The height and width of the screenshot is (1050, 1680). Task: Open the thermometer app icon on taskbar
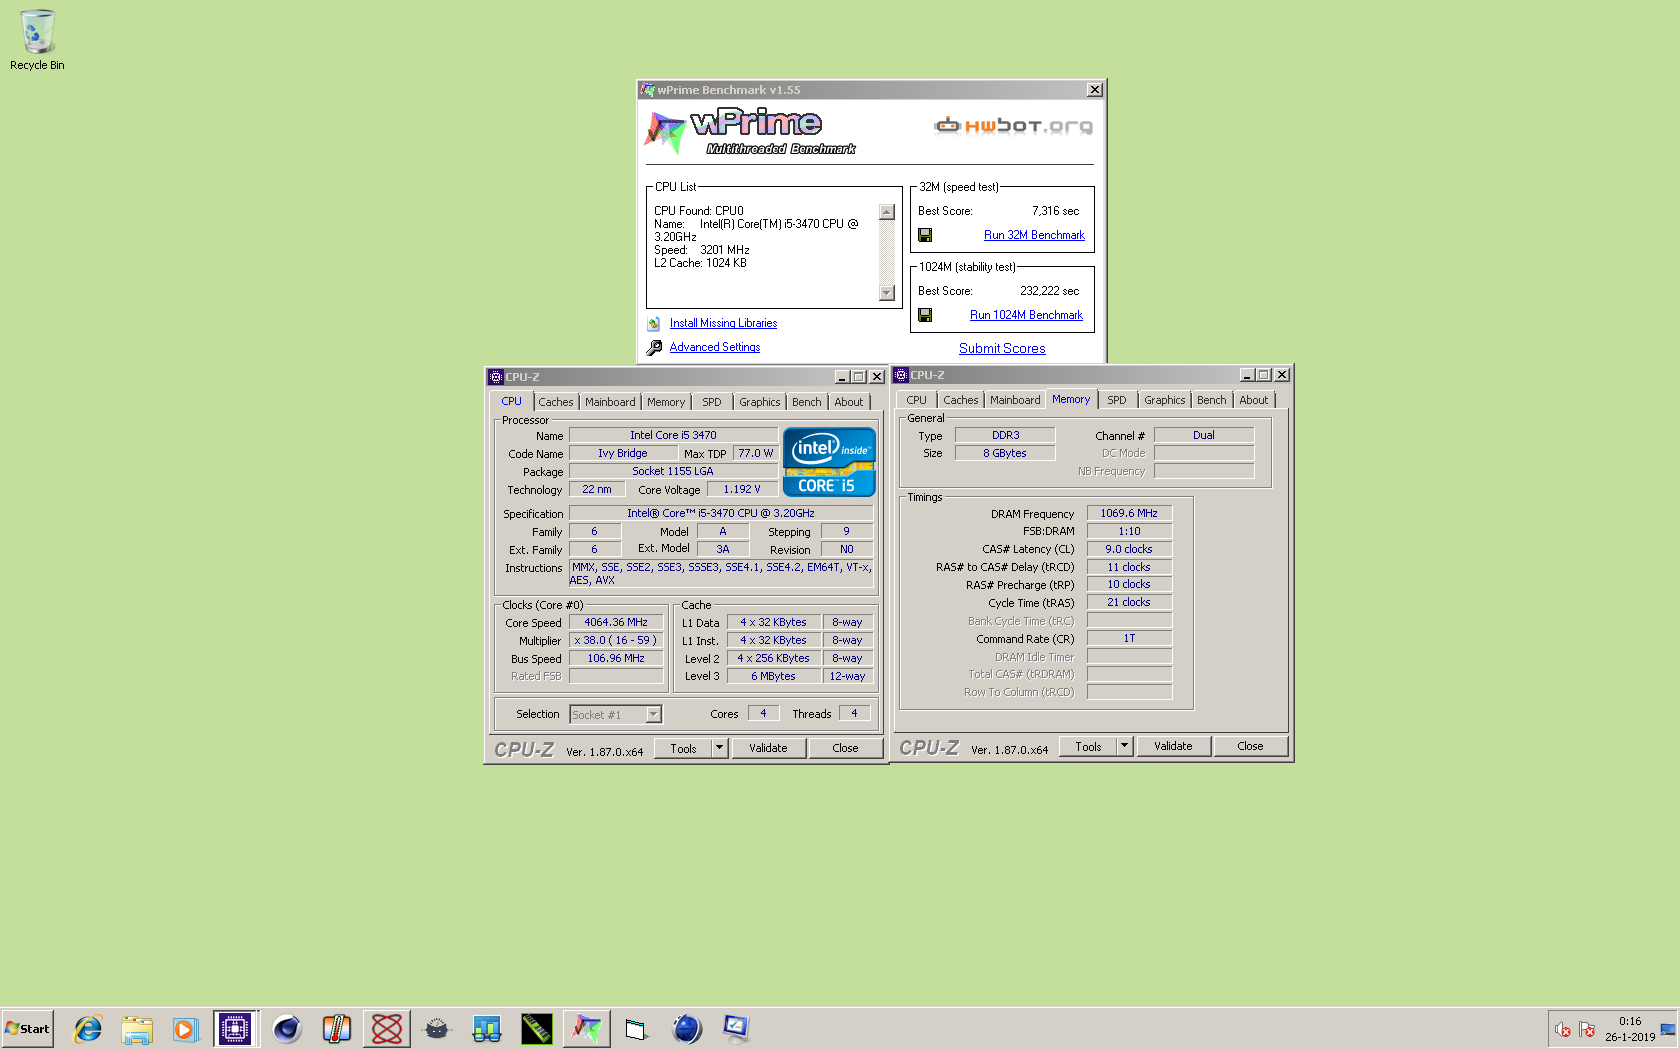click(x=337, y=1028)
